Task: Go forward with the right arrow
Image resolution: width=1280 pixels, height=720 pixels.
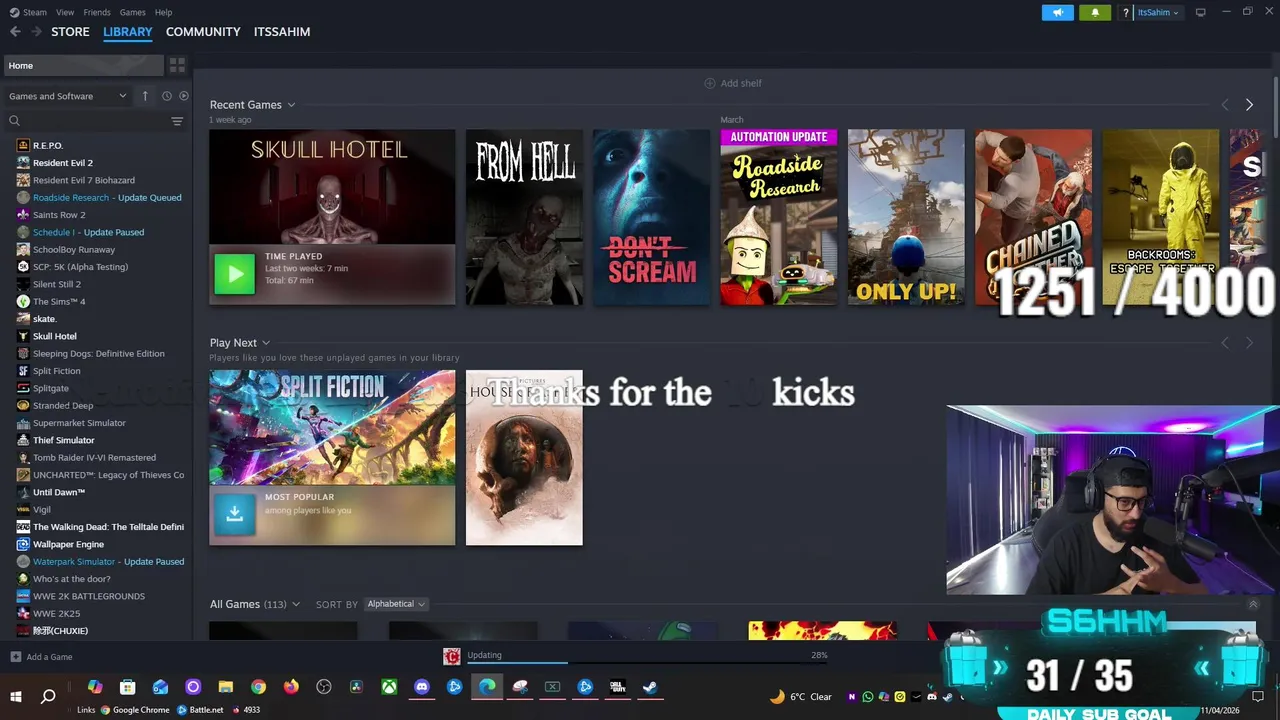Action: [x=37, y=32]
